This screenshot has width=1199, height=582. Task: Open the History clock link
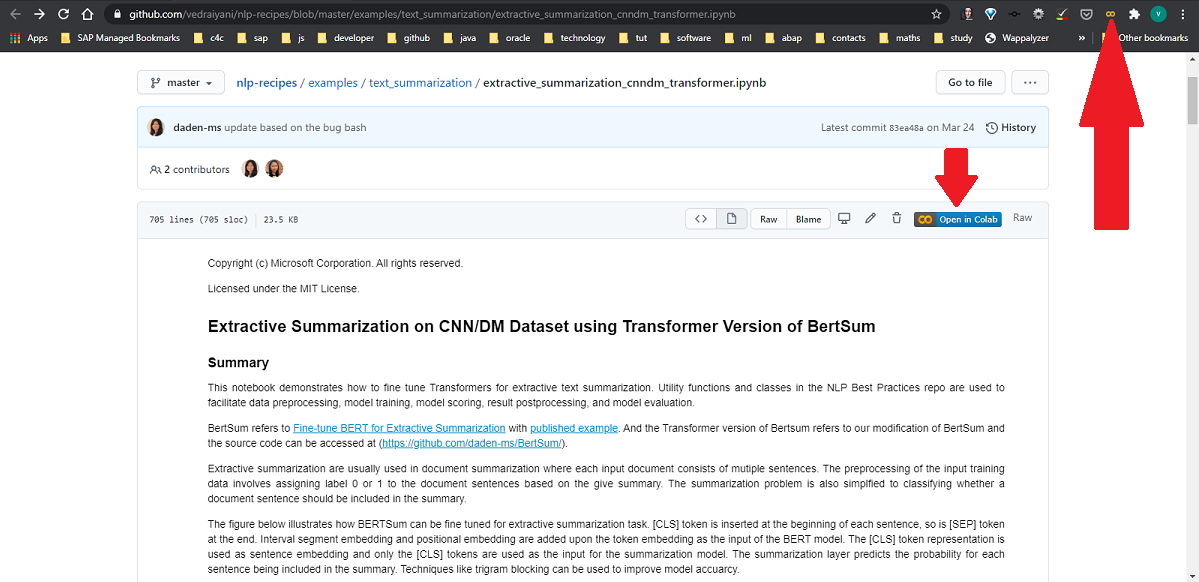pyautogui.click(x=1011, y=128)
